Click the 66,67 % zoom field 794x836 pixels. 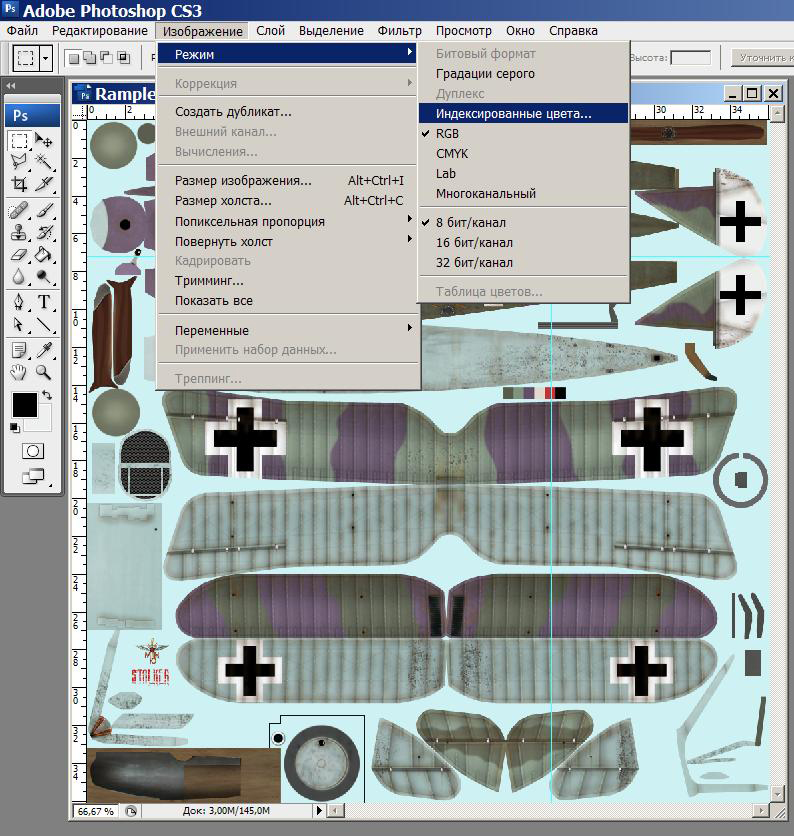pos(96,811)
